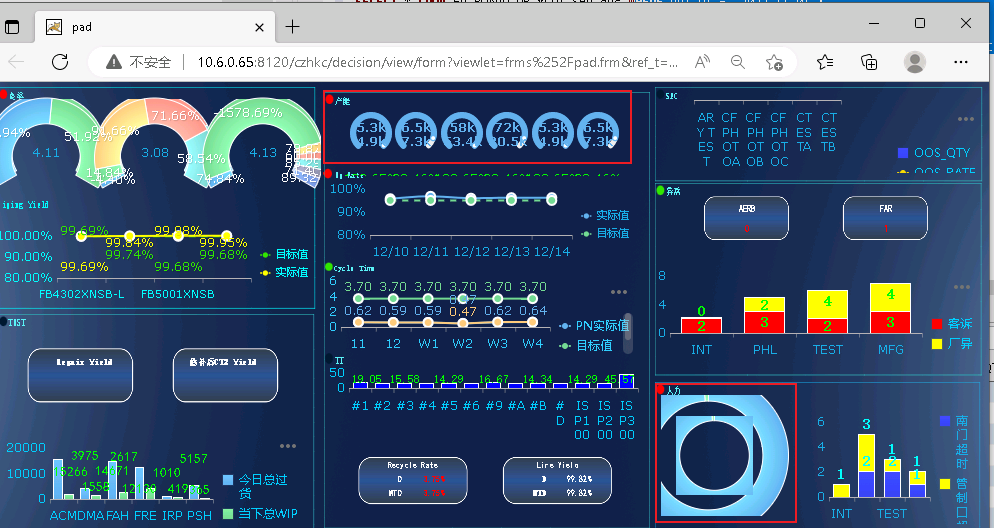The height and width of the screenshot is (528, 994).
Task: Open browser settings and more menu
Action: 960,61
